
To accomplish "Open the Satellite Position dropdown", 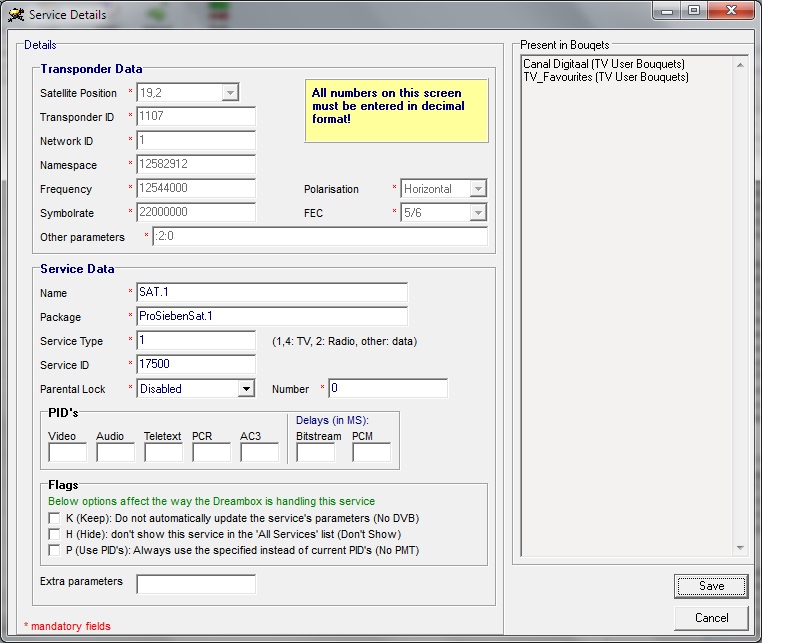I will pos(230,93).
